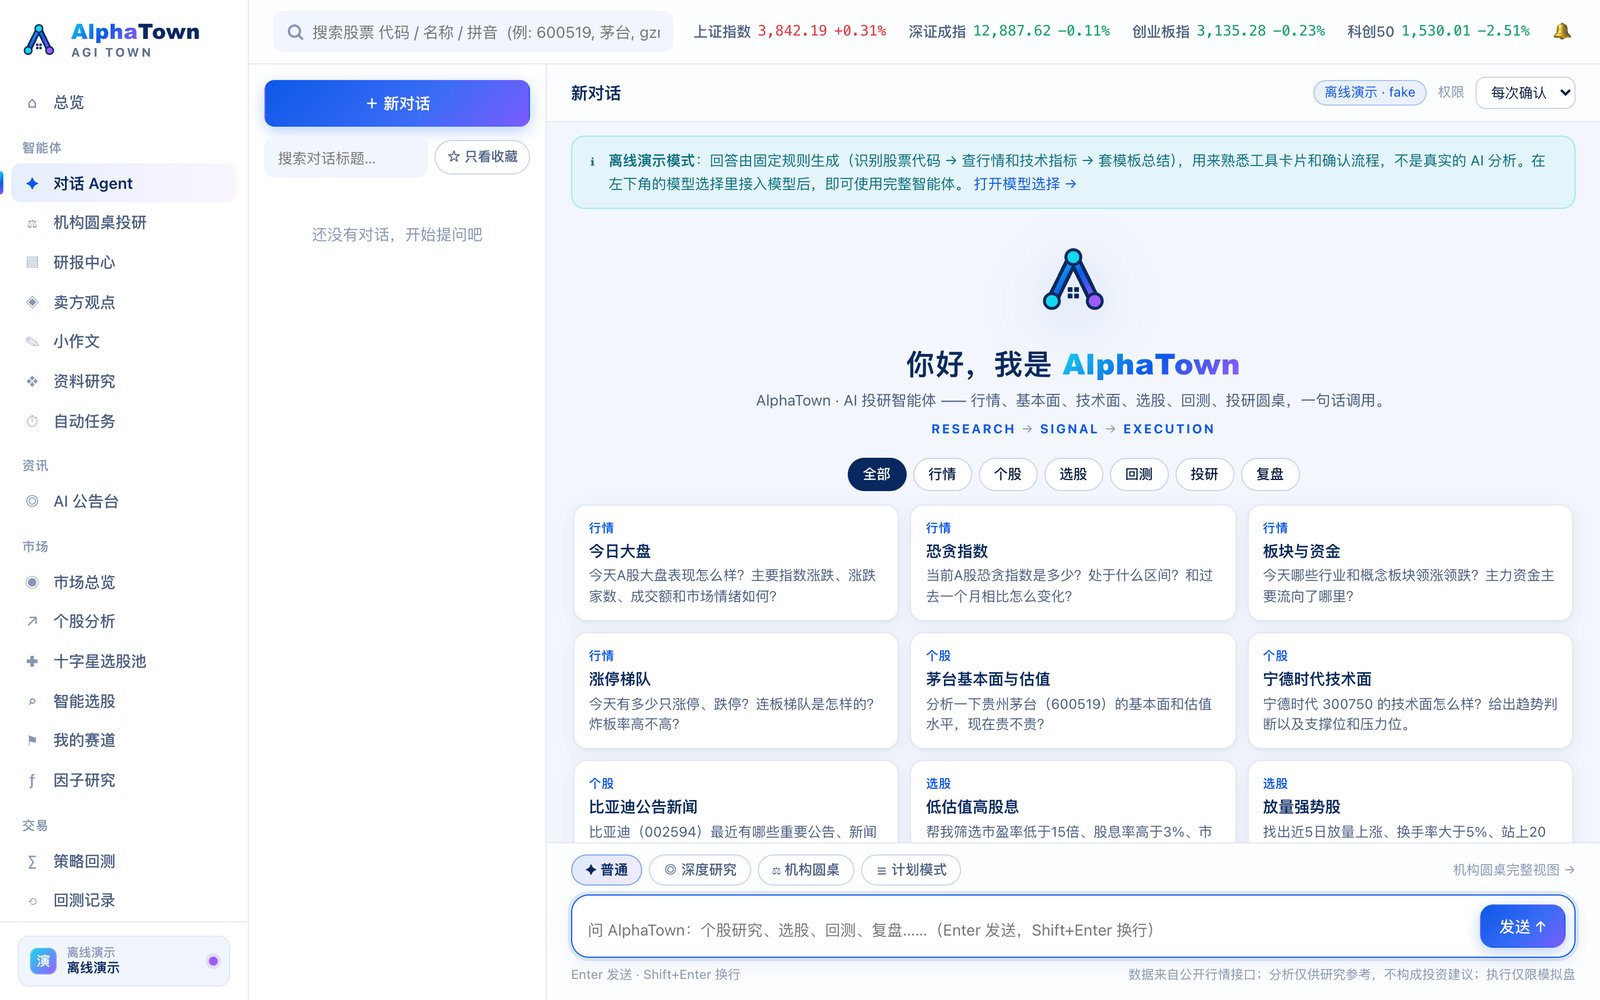Screen dimensions: 1600x1000
Task: Start a 新对话 with the blue button
Action: pos(397,103)
